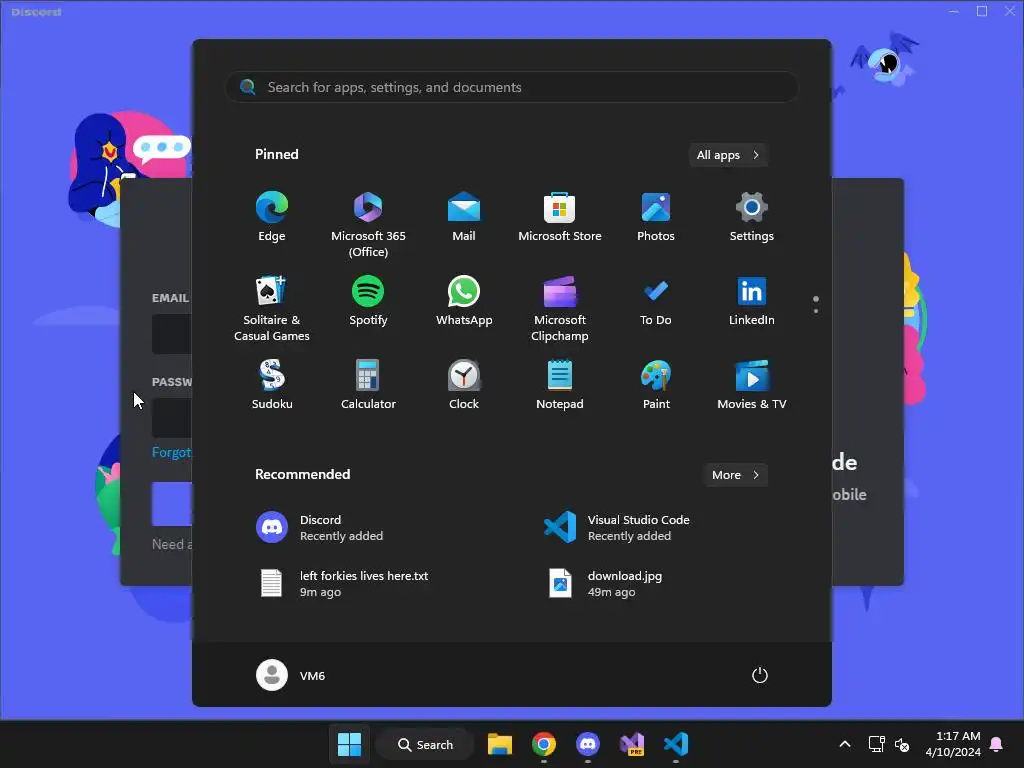1024x768 pixels.
Task: Switch to Chrome on taskbar
Action: pos(543,744)
